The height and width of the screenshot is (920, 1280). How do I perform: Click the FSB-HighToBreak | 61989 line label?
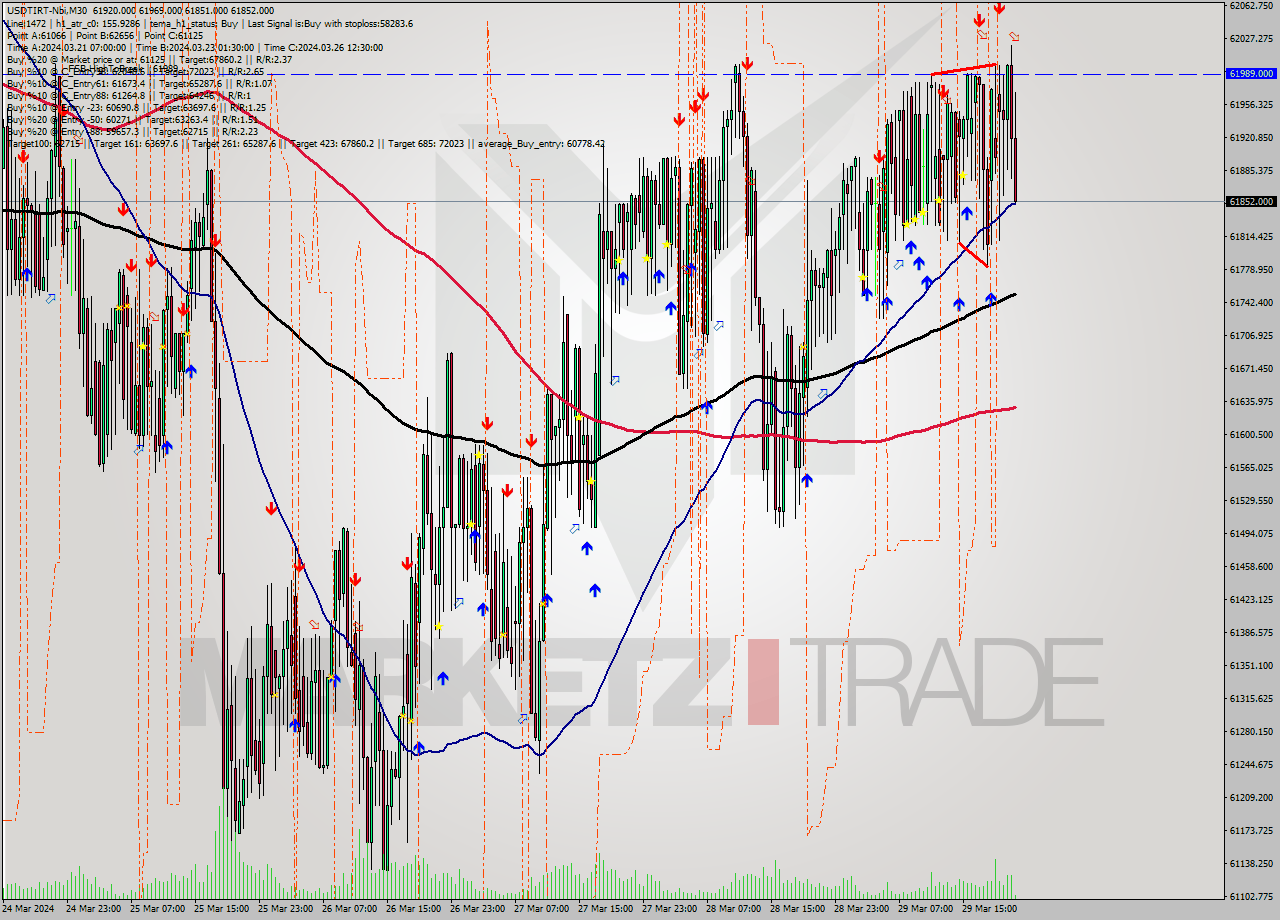click(x=122, y=70)
